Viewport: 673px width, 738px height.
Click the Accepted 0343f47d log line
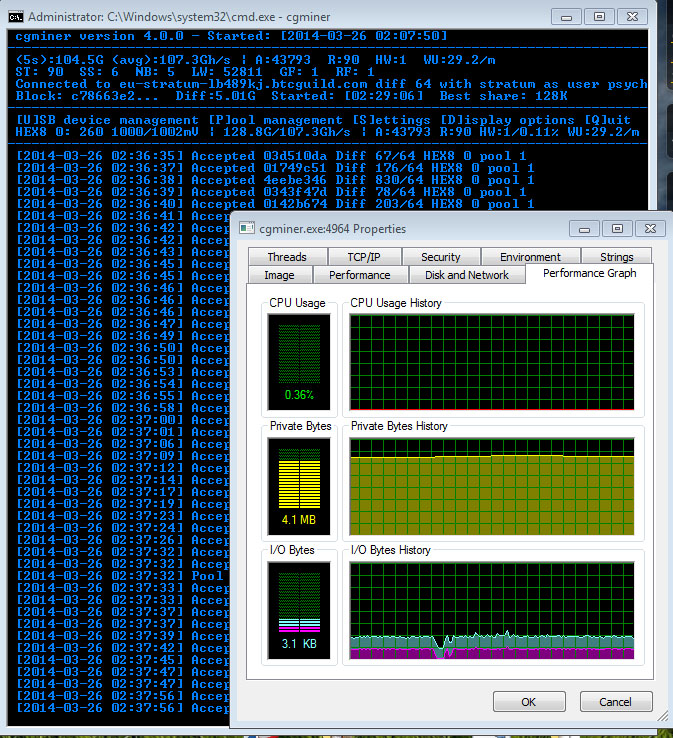(271, 192)
